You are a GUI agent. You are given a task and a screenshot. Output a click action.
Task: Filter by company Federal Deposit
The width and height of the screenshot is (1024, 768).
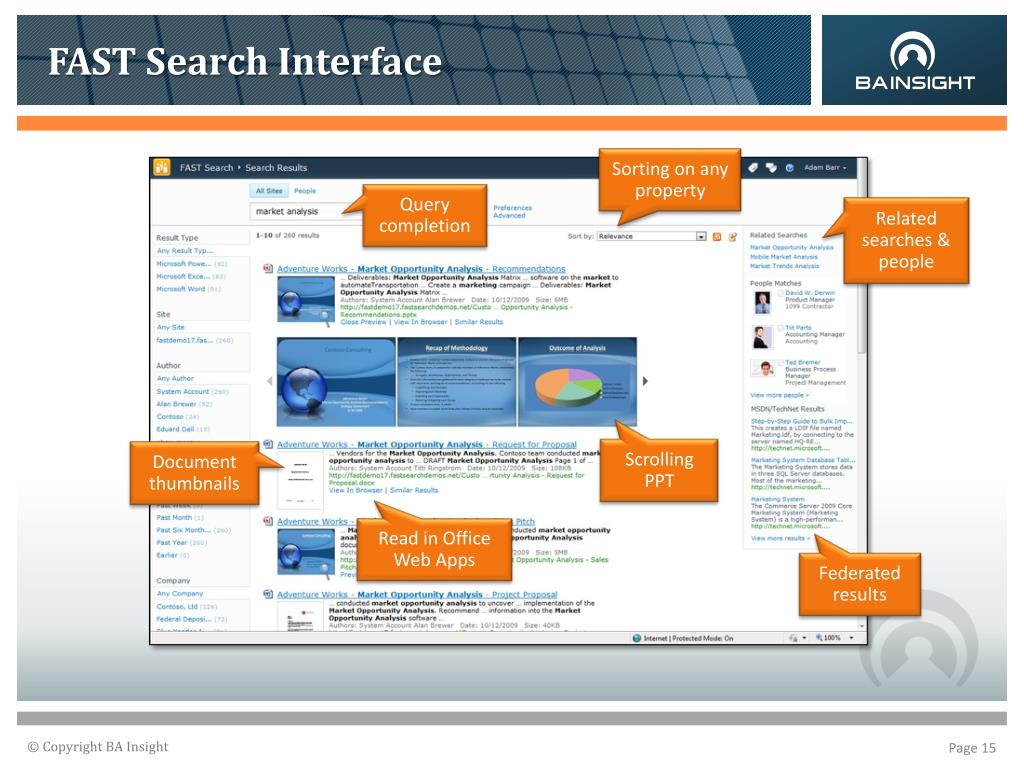click(192, 619)
